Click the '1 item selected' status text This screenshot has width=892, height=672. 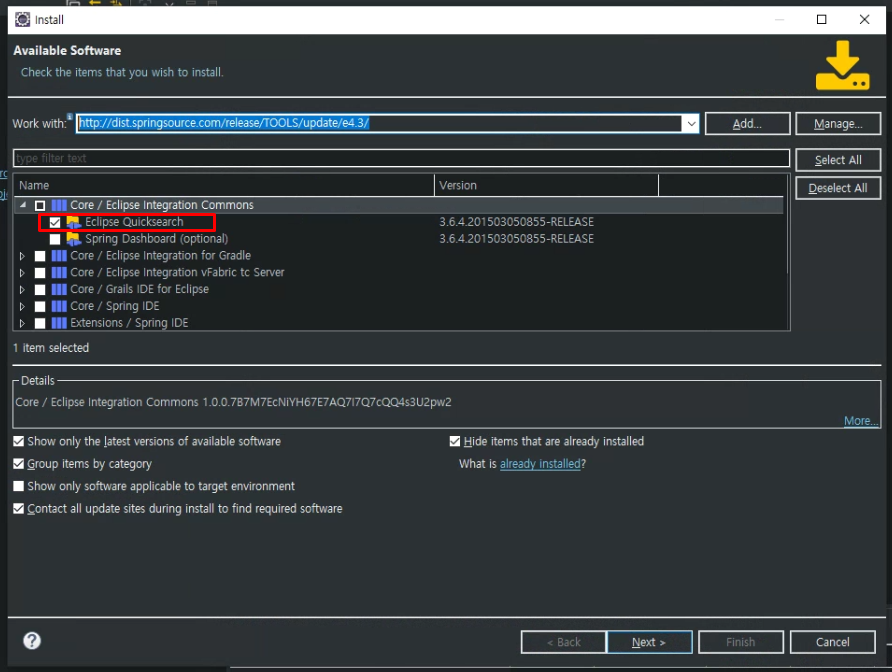(x=51, y=348)
